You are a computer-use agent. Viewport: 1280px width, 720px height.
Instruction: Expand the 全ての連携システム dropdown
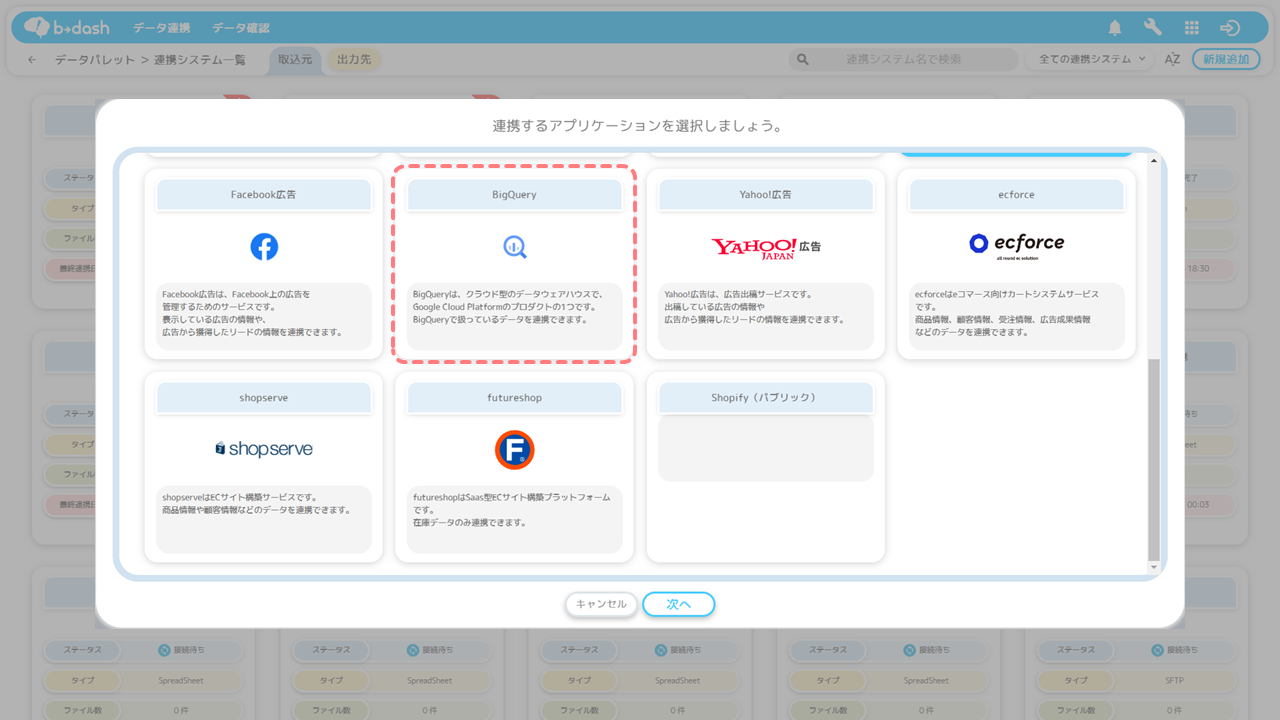point(1091,60)
